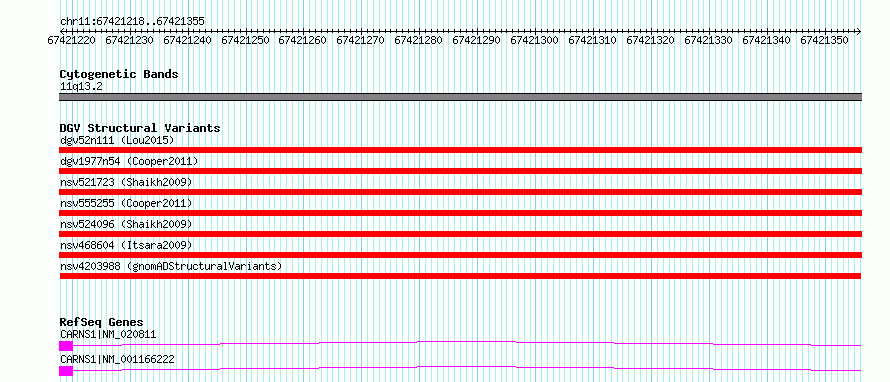Image resolution: width=890 pixels, height=382 pixels.
Task: Click the red bar for dgv1977n54
Action: coord(460,171)
